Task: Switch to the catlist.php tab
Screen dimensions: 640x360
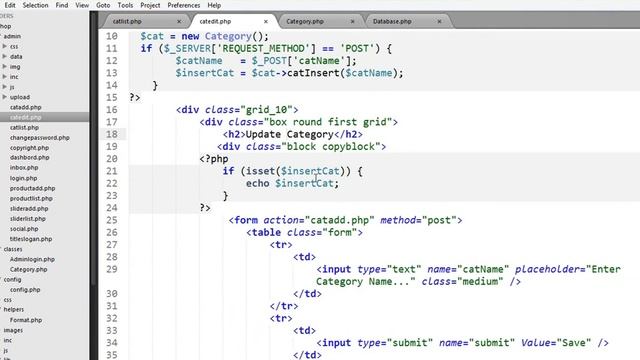Action: 127,21
